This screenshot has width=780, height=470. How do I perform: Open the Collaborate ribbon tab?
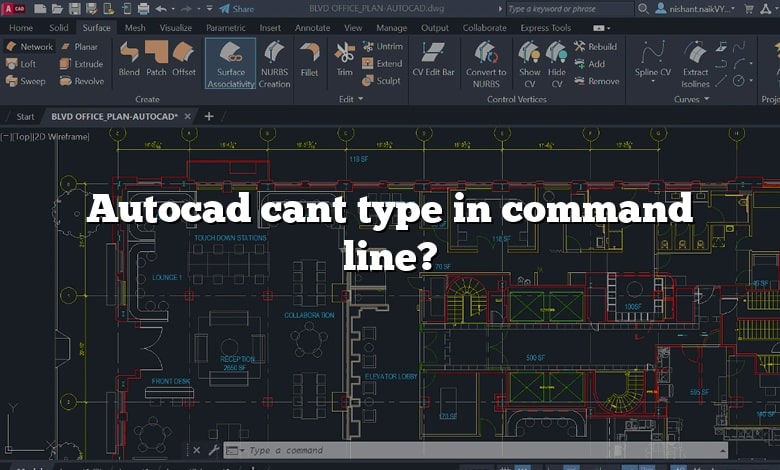point(485,28)
